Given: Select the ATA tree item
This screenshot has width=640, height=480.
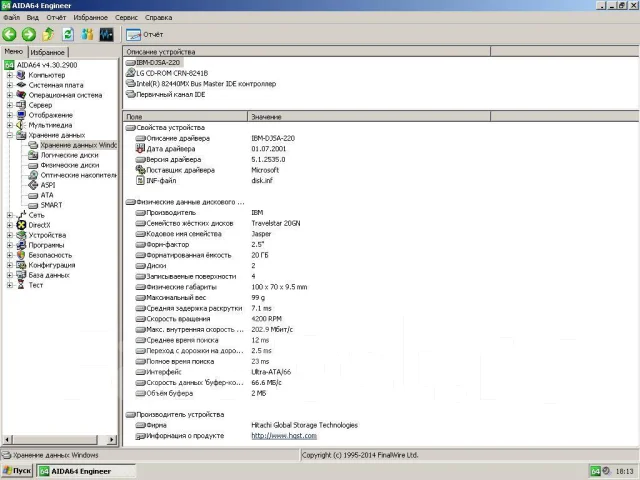Looking at the screenshot, I should [x=47, y=195].
